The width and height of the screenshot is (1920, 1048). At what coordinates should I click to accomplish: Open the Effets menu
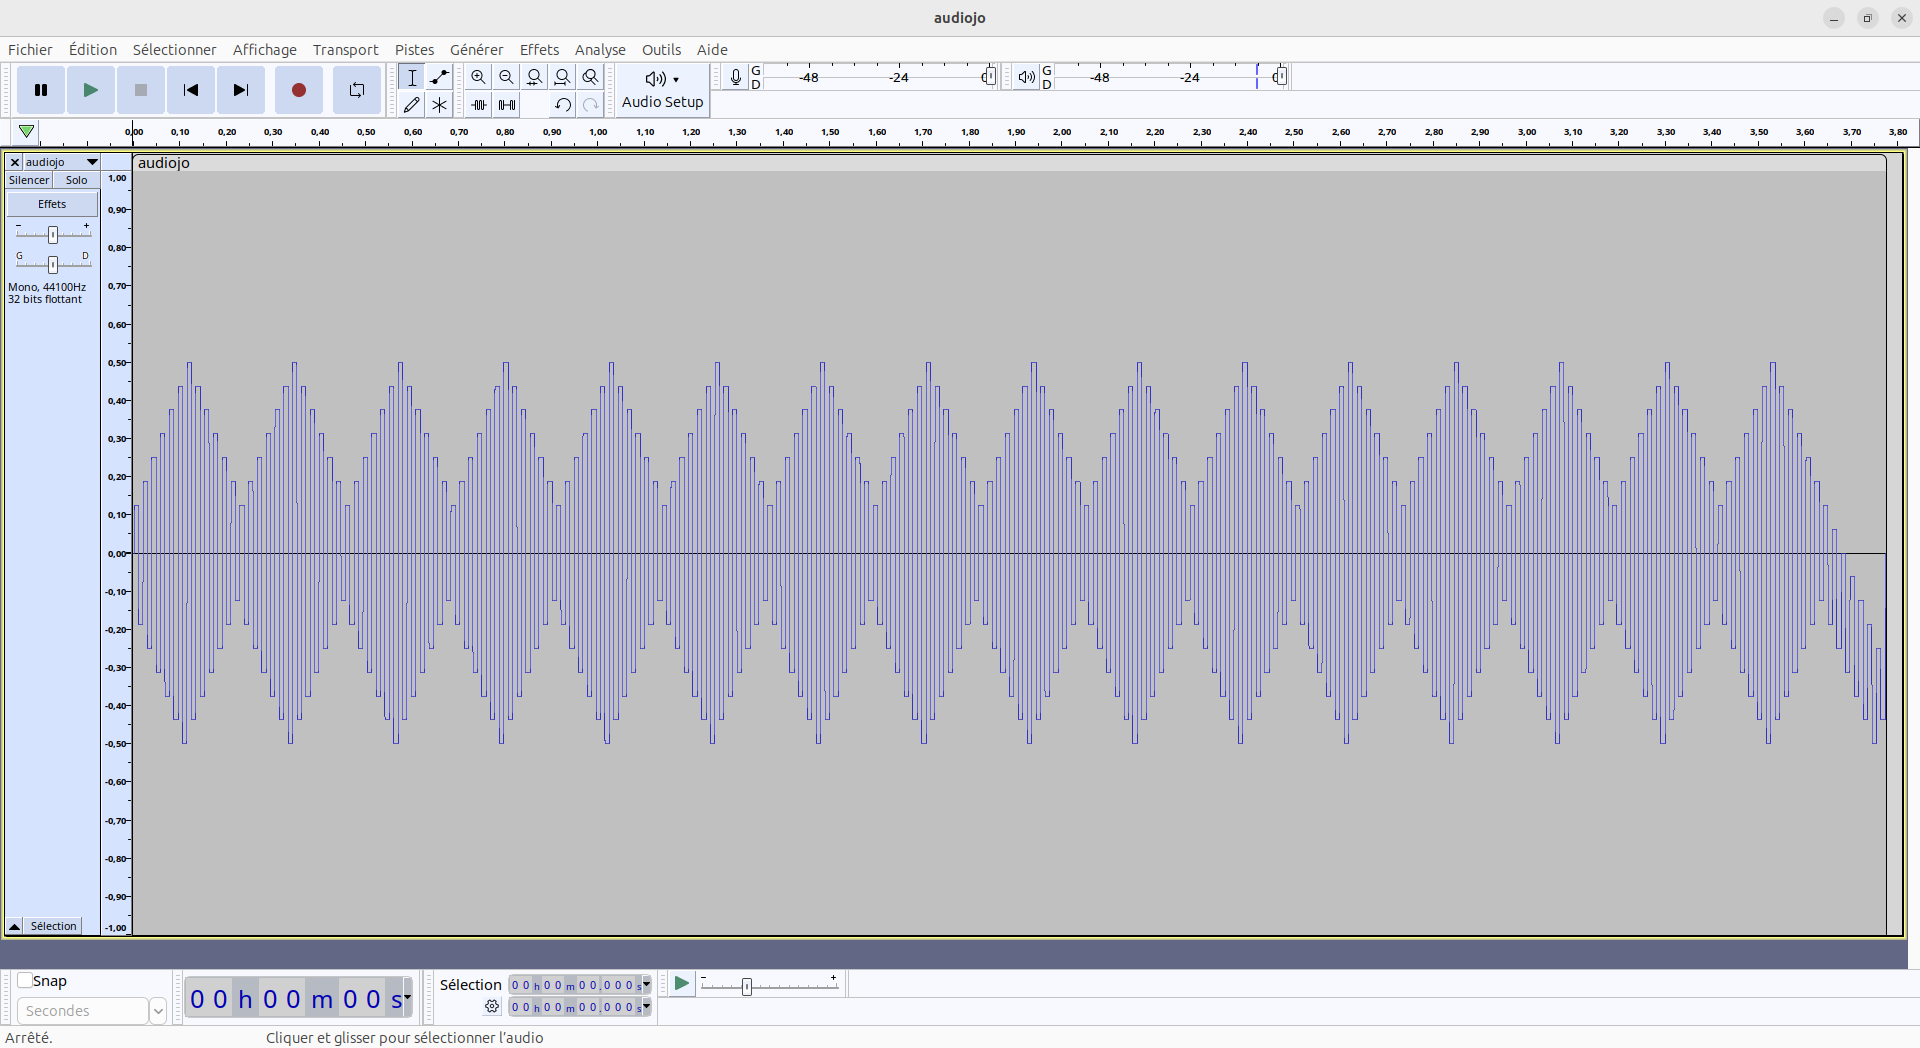(539, 50)
